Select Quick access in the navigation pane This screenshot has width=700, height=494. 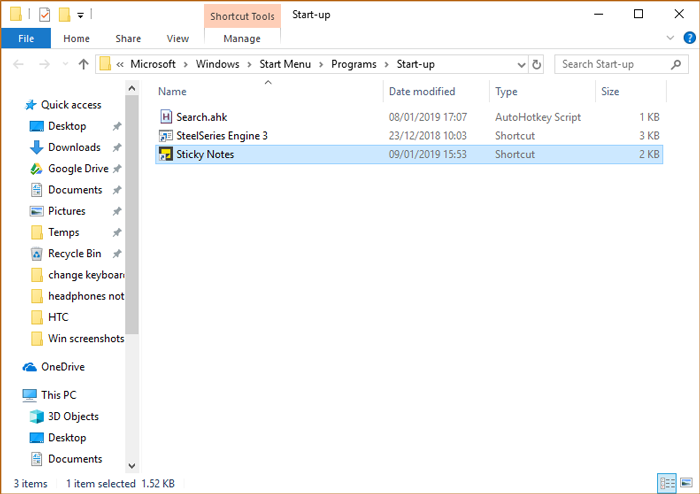click(x=71, y=105)
